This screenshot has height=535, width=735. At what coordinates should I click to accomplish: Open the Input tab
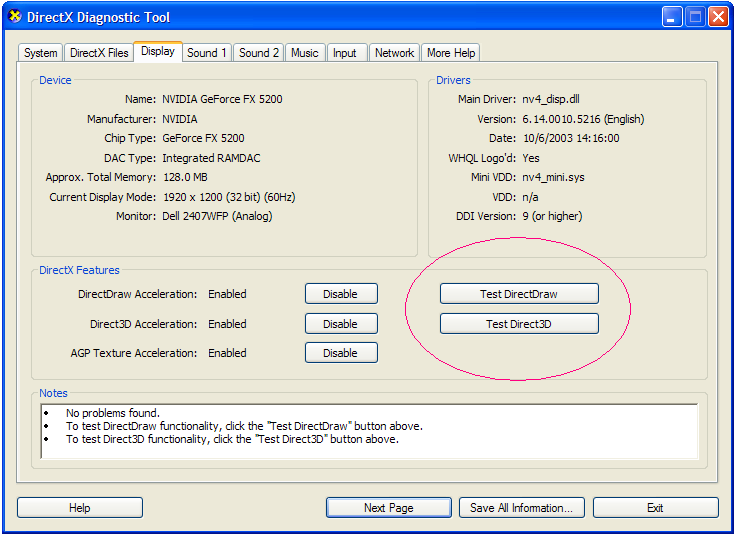tap(345, 53)
